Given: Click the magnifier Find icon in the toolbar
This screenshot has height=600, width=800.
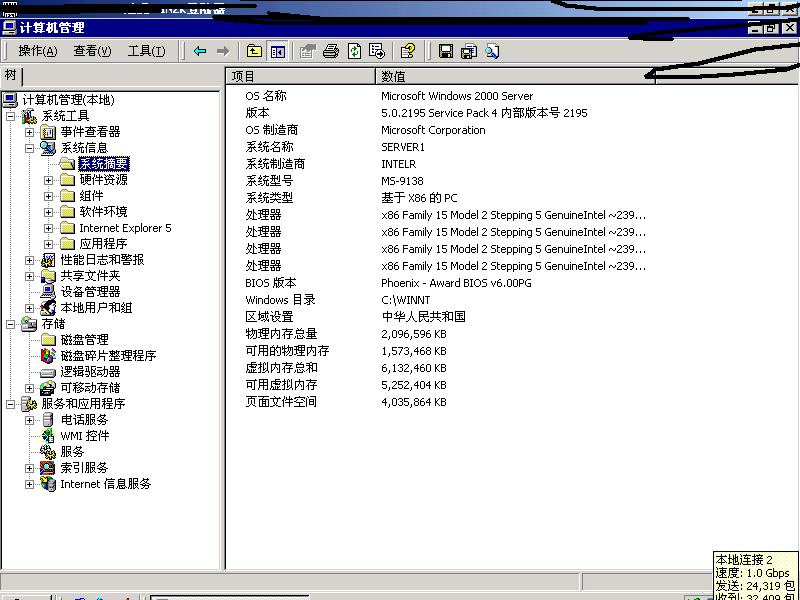Looking at the screenshot, I should click(492, 51).
